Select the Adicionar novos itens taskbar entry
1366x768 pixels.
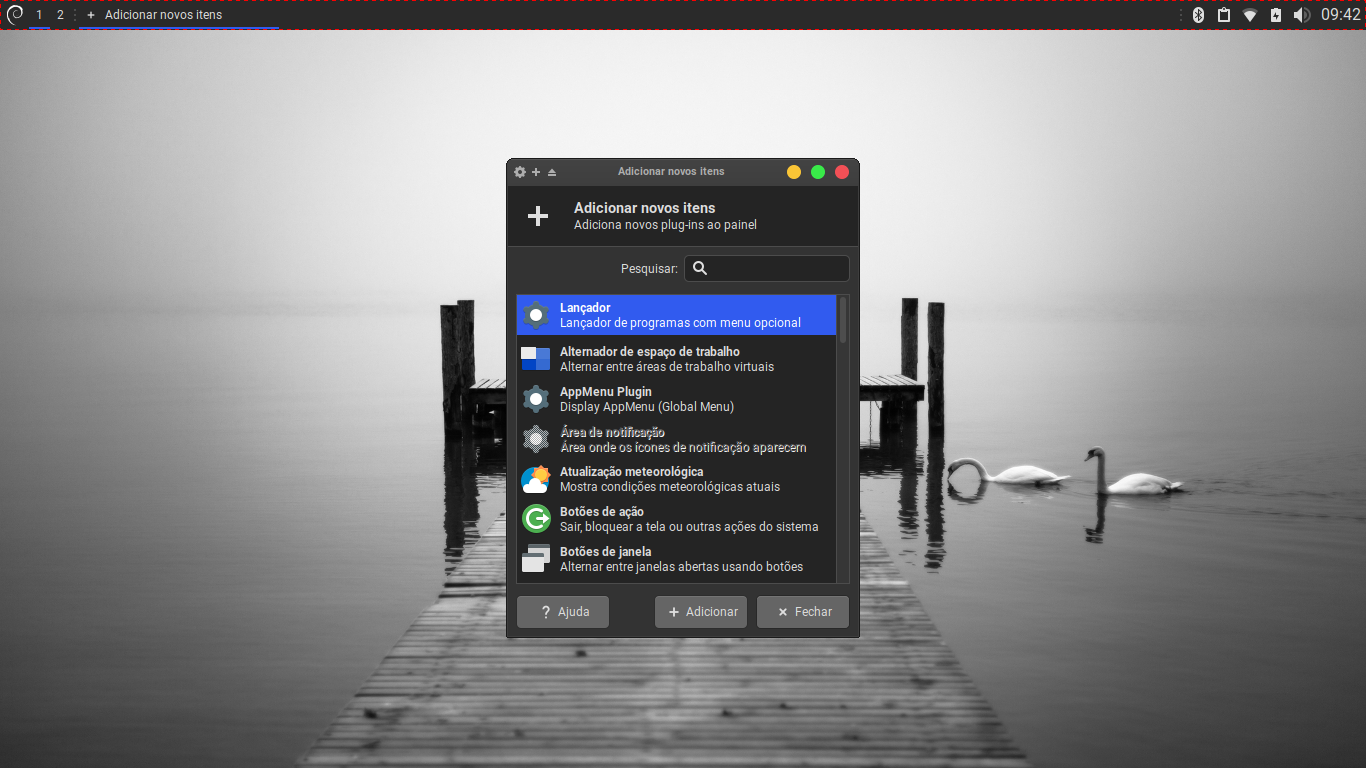pyautogui.click(x=179, y=15)
